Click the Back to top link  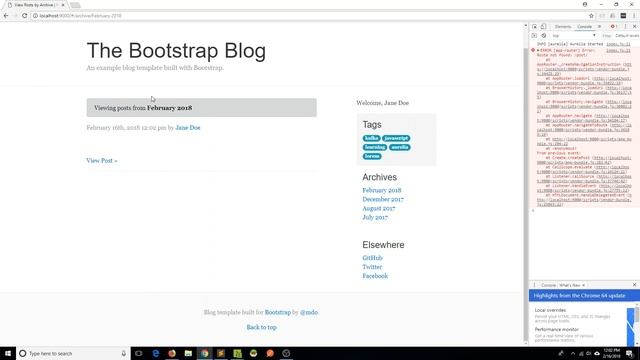[x=261, y=327]
